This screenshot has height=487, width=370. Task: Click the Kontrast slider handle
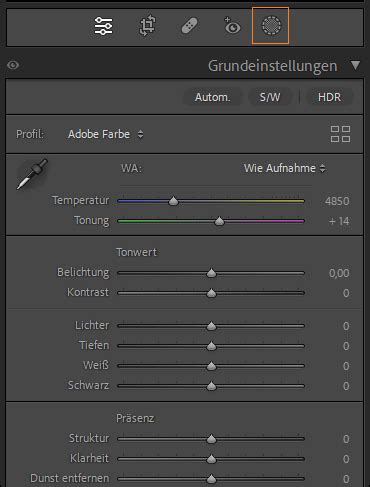(x=211, y=293)
